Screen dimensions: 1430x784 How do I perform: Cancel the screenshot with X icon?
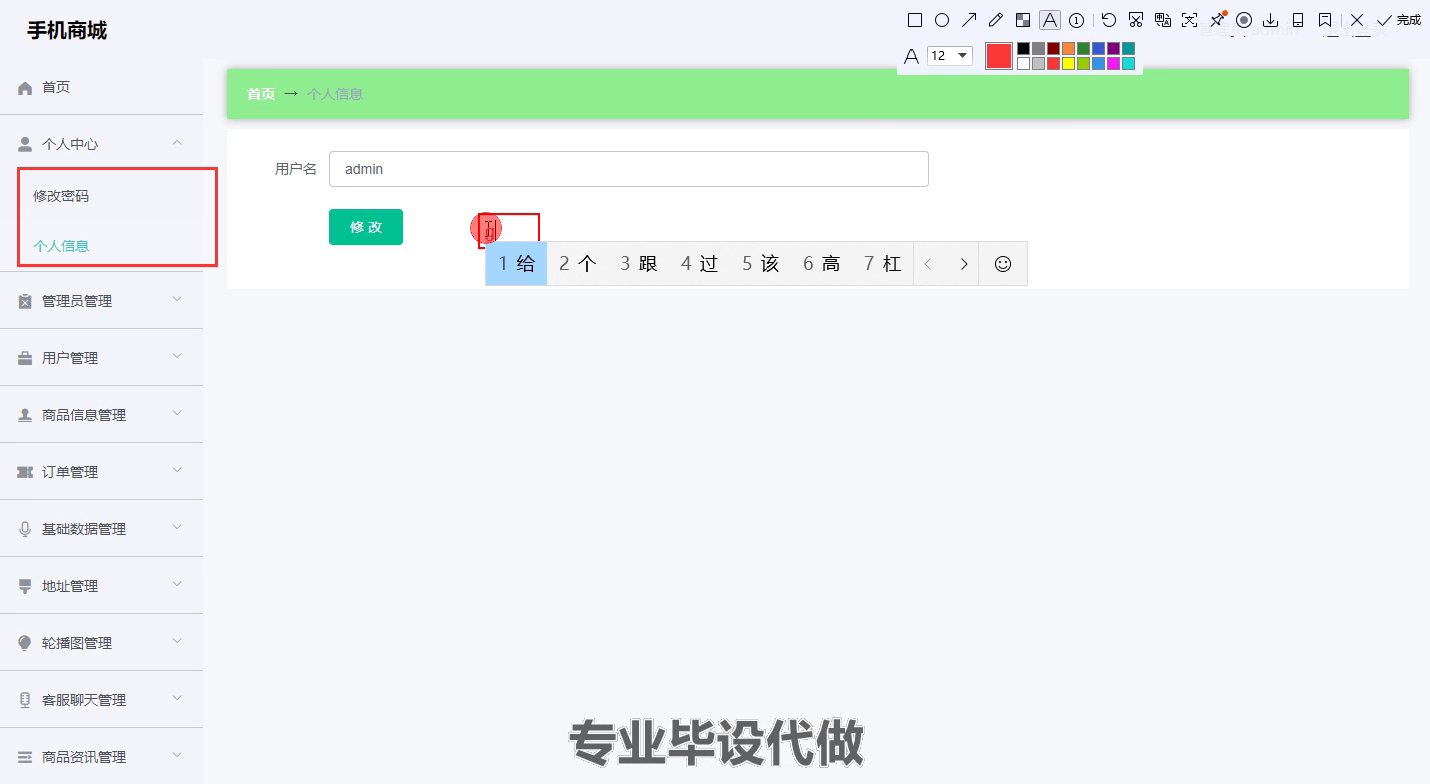(x=1357, y=20)
